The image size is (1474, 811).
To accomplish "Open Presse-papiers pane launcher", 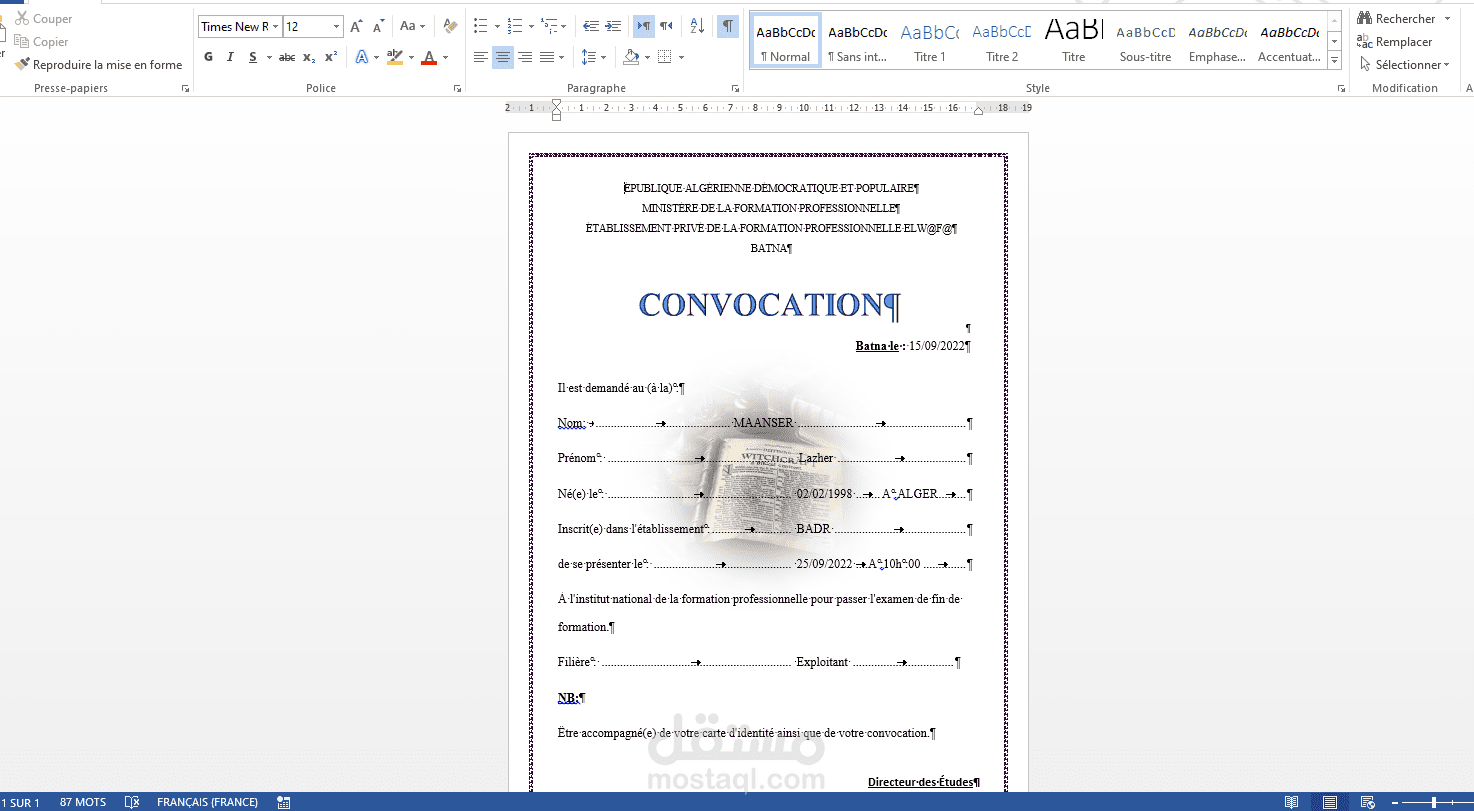I will tap(185, 89).
